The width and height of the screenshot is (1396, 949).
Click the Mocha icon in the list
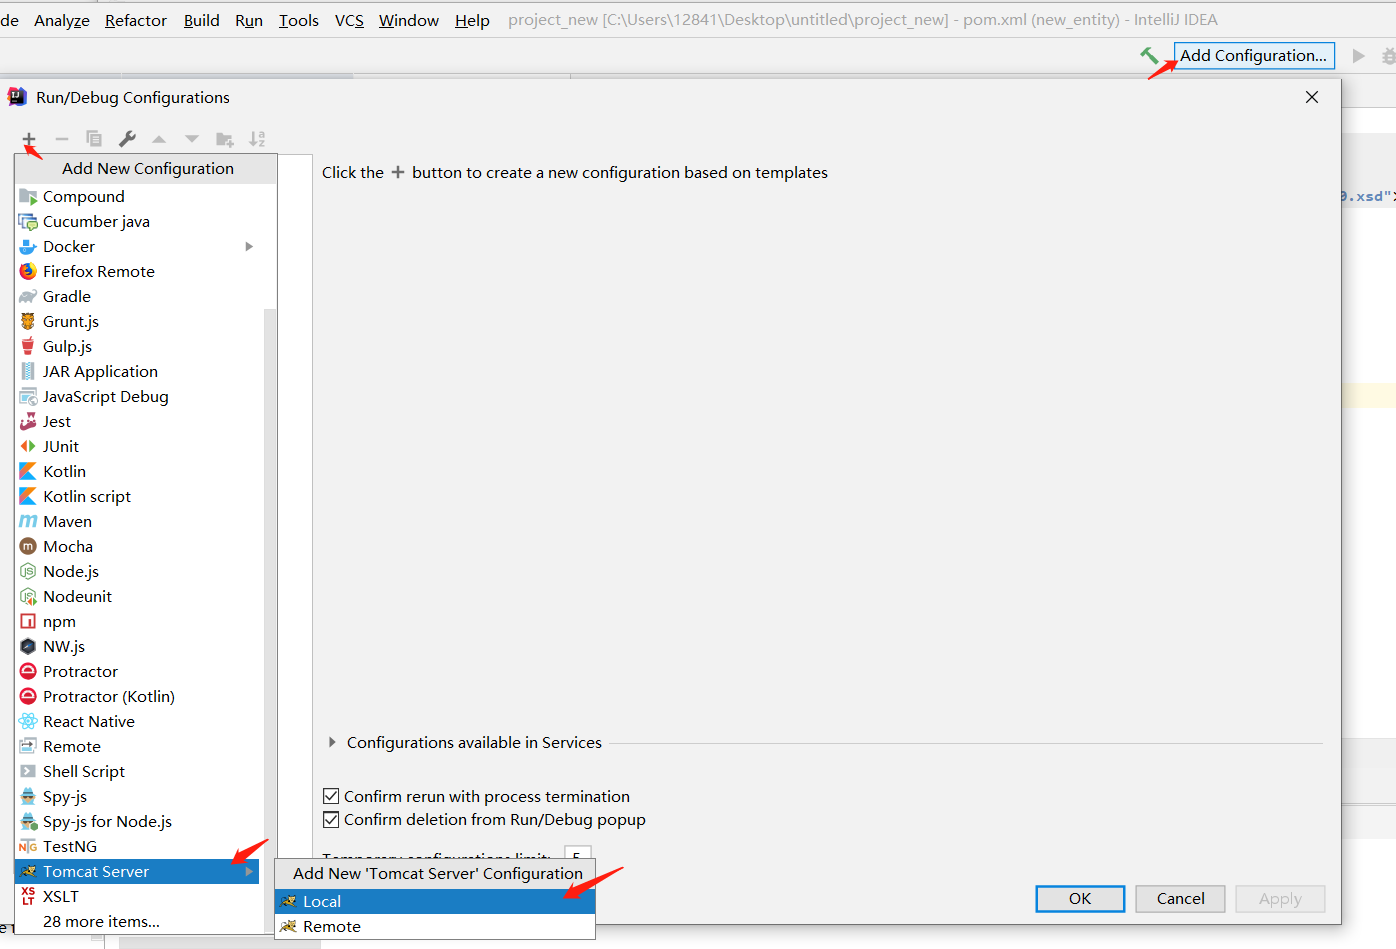click(x=28, y=546)
